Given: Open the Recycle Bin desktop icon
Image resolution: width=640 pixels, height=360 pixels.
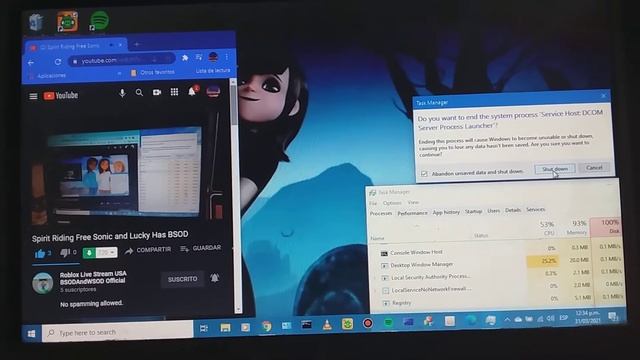Looking at the screenshot, I should pyautogui.click(x=37, y=22).
